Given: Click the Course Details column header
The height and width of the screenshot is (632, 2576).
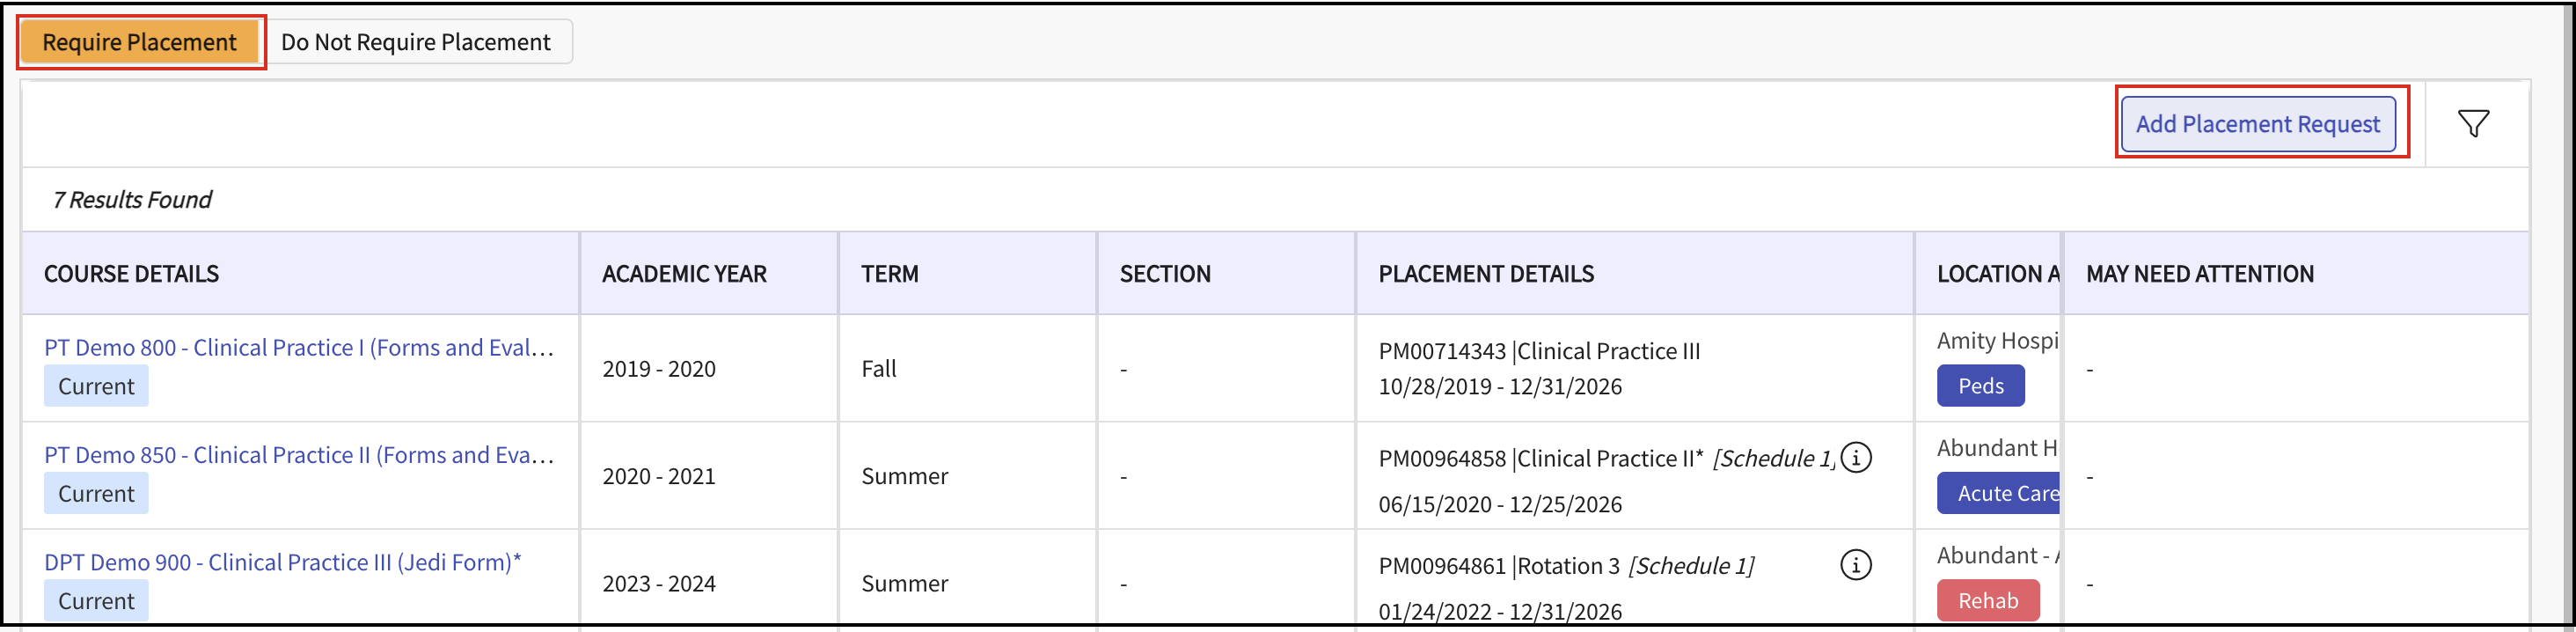Looking at the screenshot, I should (131, 274).
